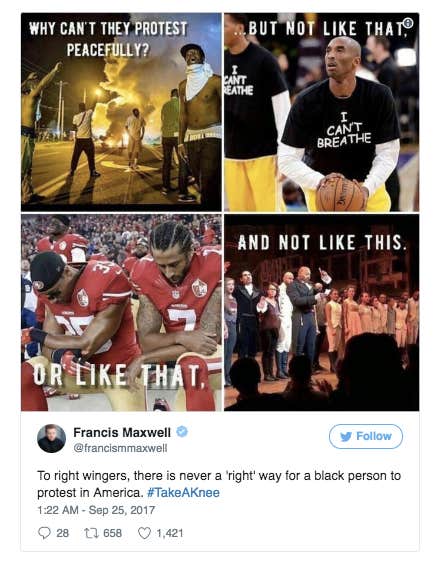Open the tweet timestamp 1:22 AM - Sep 25, 2017
The height and width of the screenshot is (565, 434).
96,510
